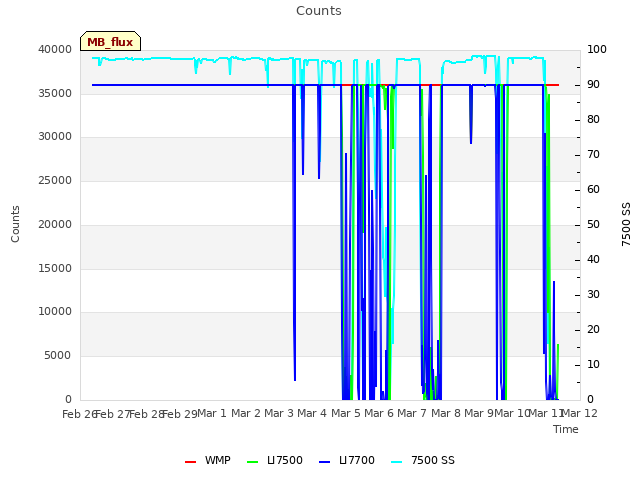
Task: Click the 30 right-axis tick label
Action: point(593,295)
